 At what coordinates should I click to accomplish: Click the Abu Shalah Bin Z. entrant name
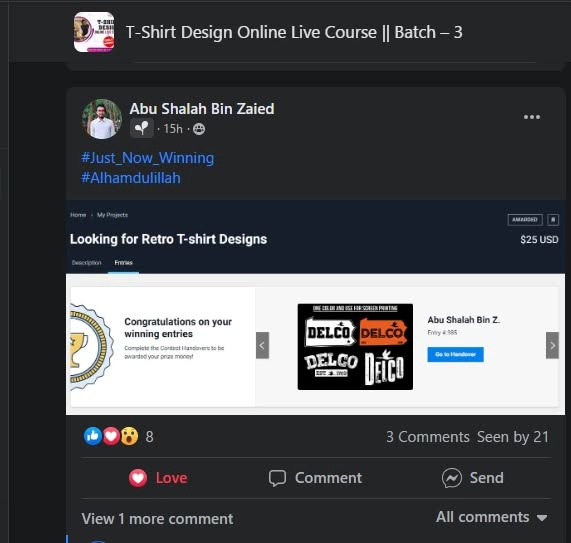463,320
